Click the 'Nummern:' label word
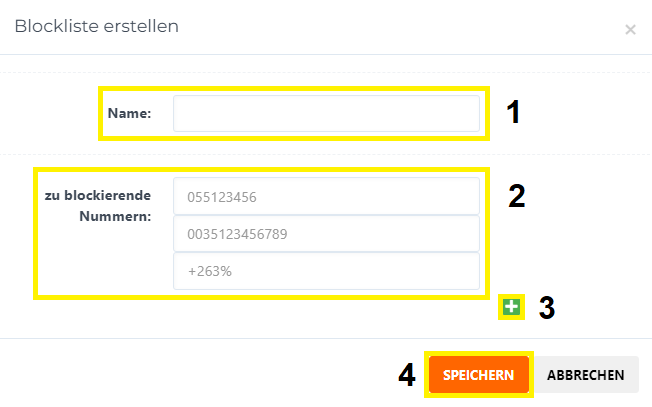 pos(115,216)
